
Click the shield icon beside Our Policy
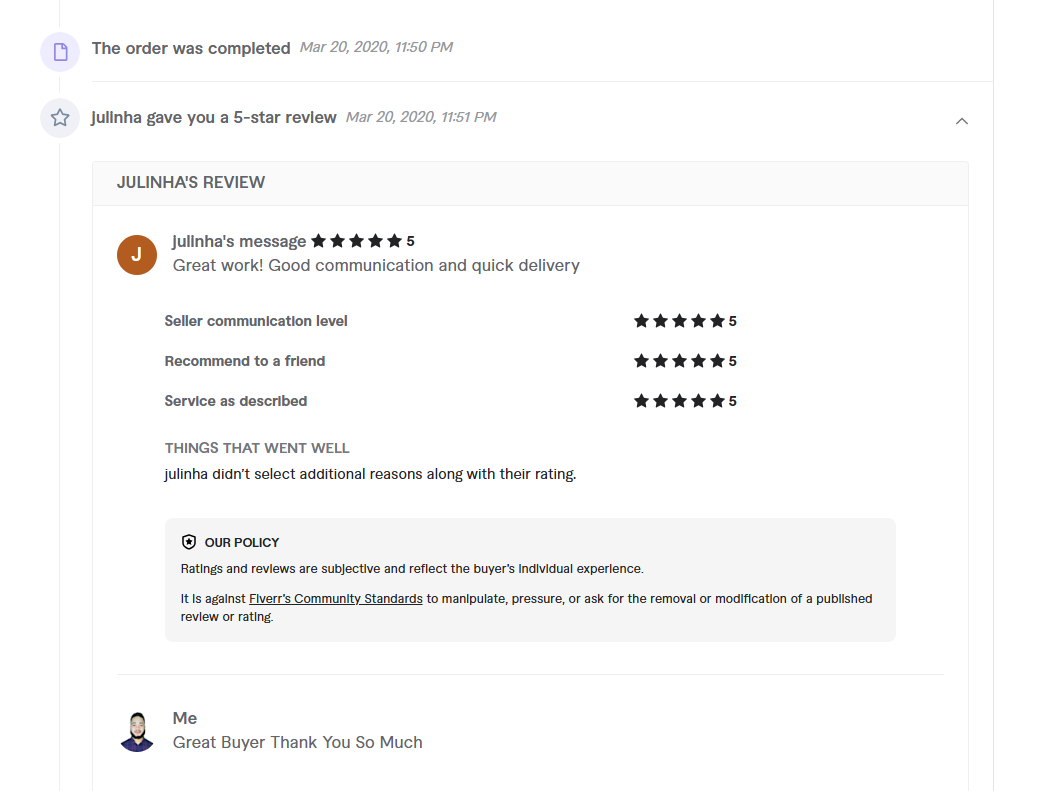pos(189,542)
